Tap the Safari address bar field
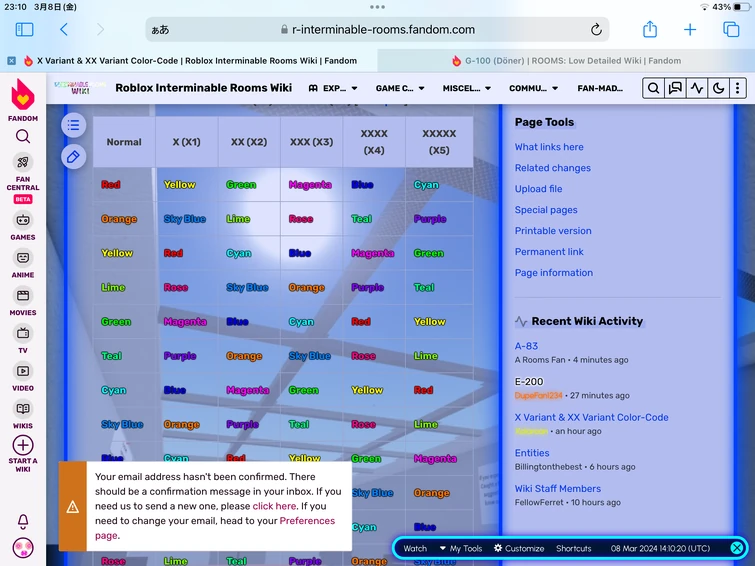Image resolution: width=755 pixels, height=566 pixels. pos(377,29)
